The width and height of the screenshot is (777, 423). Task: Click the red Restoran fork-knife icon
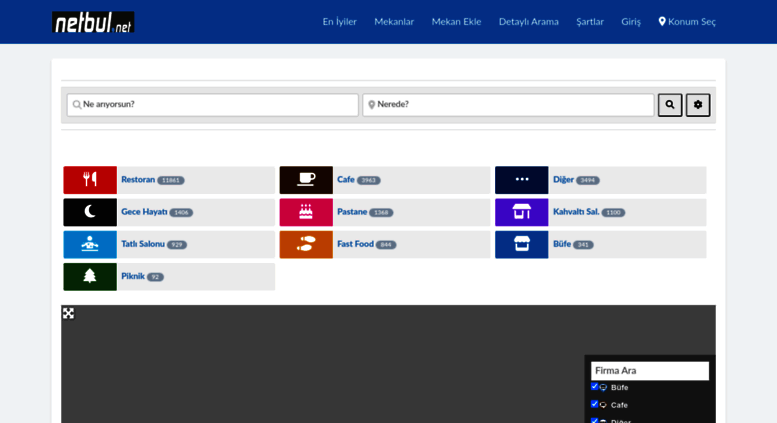point(90,180)
